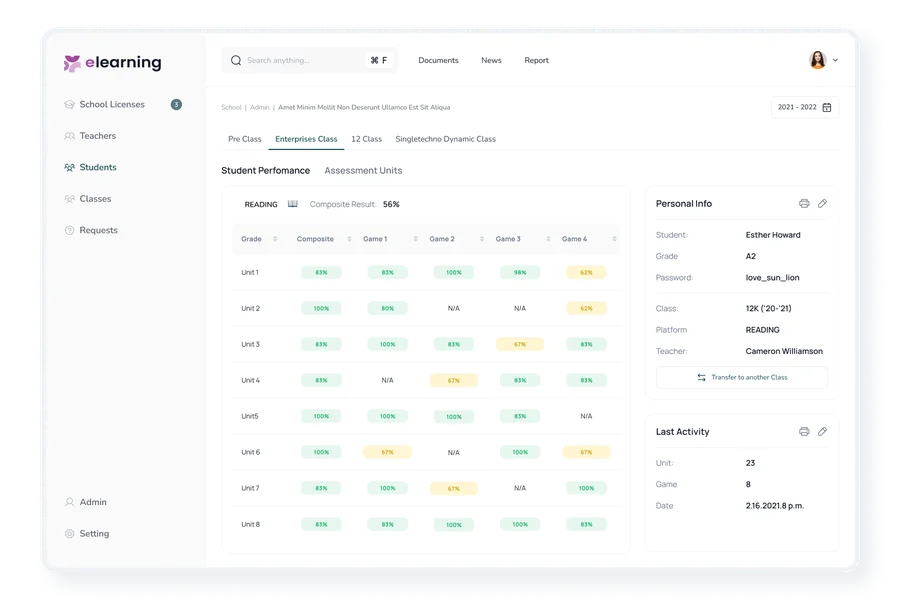Open Setting via the gear icon
Image resolution: width=900 pixels, height=600 pixels.
tap(70, 534)
